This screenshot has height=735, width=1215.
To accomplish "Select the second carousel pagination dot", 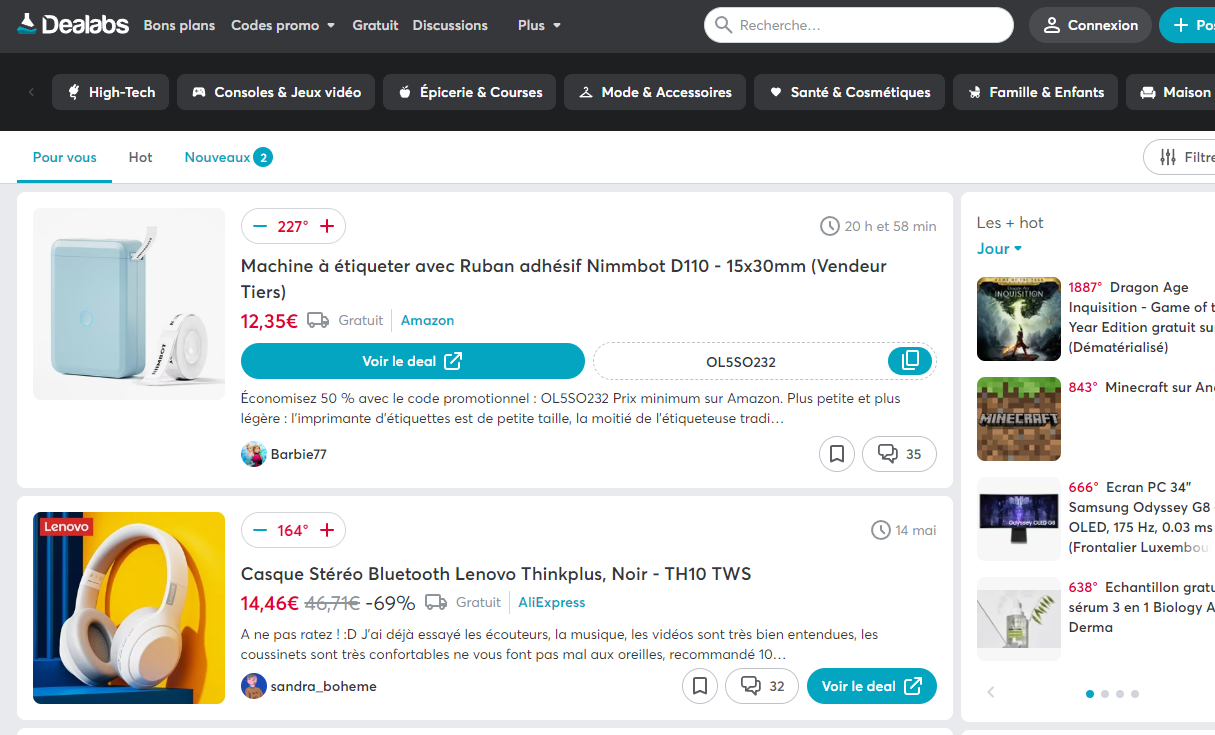I will (x=1104, y=693).
